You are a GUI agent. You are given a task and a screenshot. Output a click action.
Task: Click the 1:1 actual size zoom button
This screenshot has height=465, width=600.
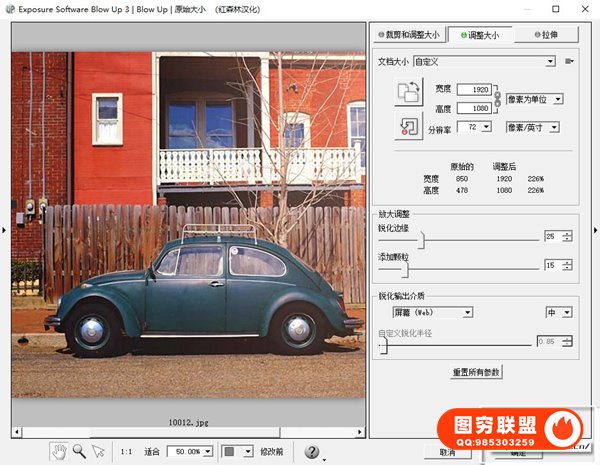coord(128,452)
